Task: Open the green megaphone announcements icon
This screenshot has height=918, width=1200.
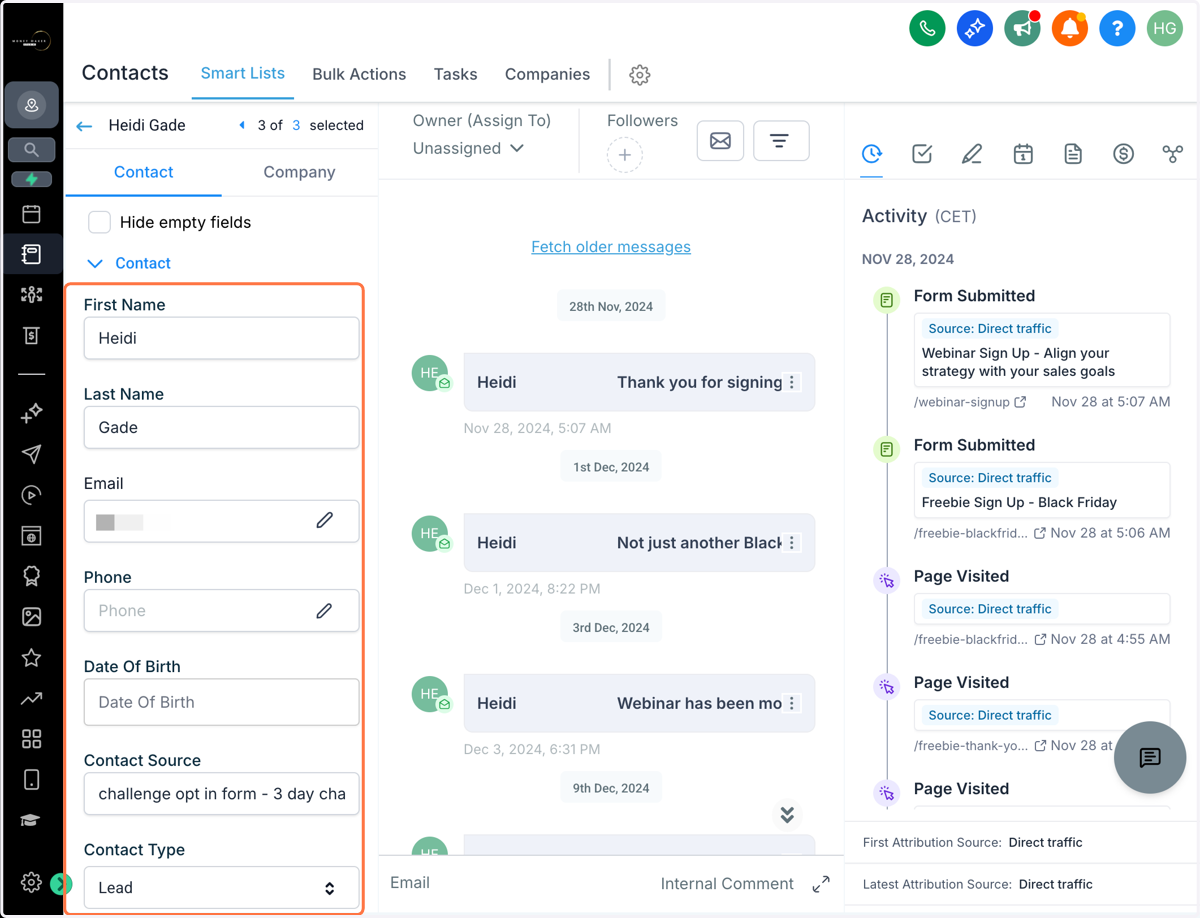Action: pos(1022,29)
